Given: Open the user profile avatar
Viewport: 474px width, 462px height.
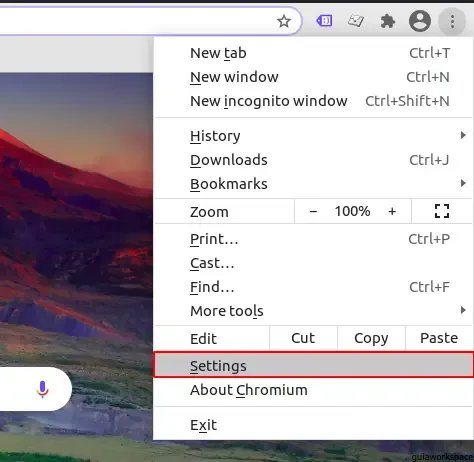Looking at the screenshot, I should [x=420, y=21].
